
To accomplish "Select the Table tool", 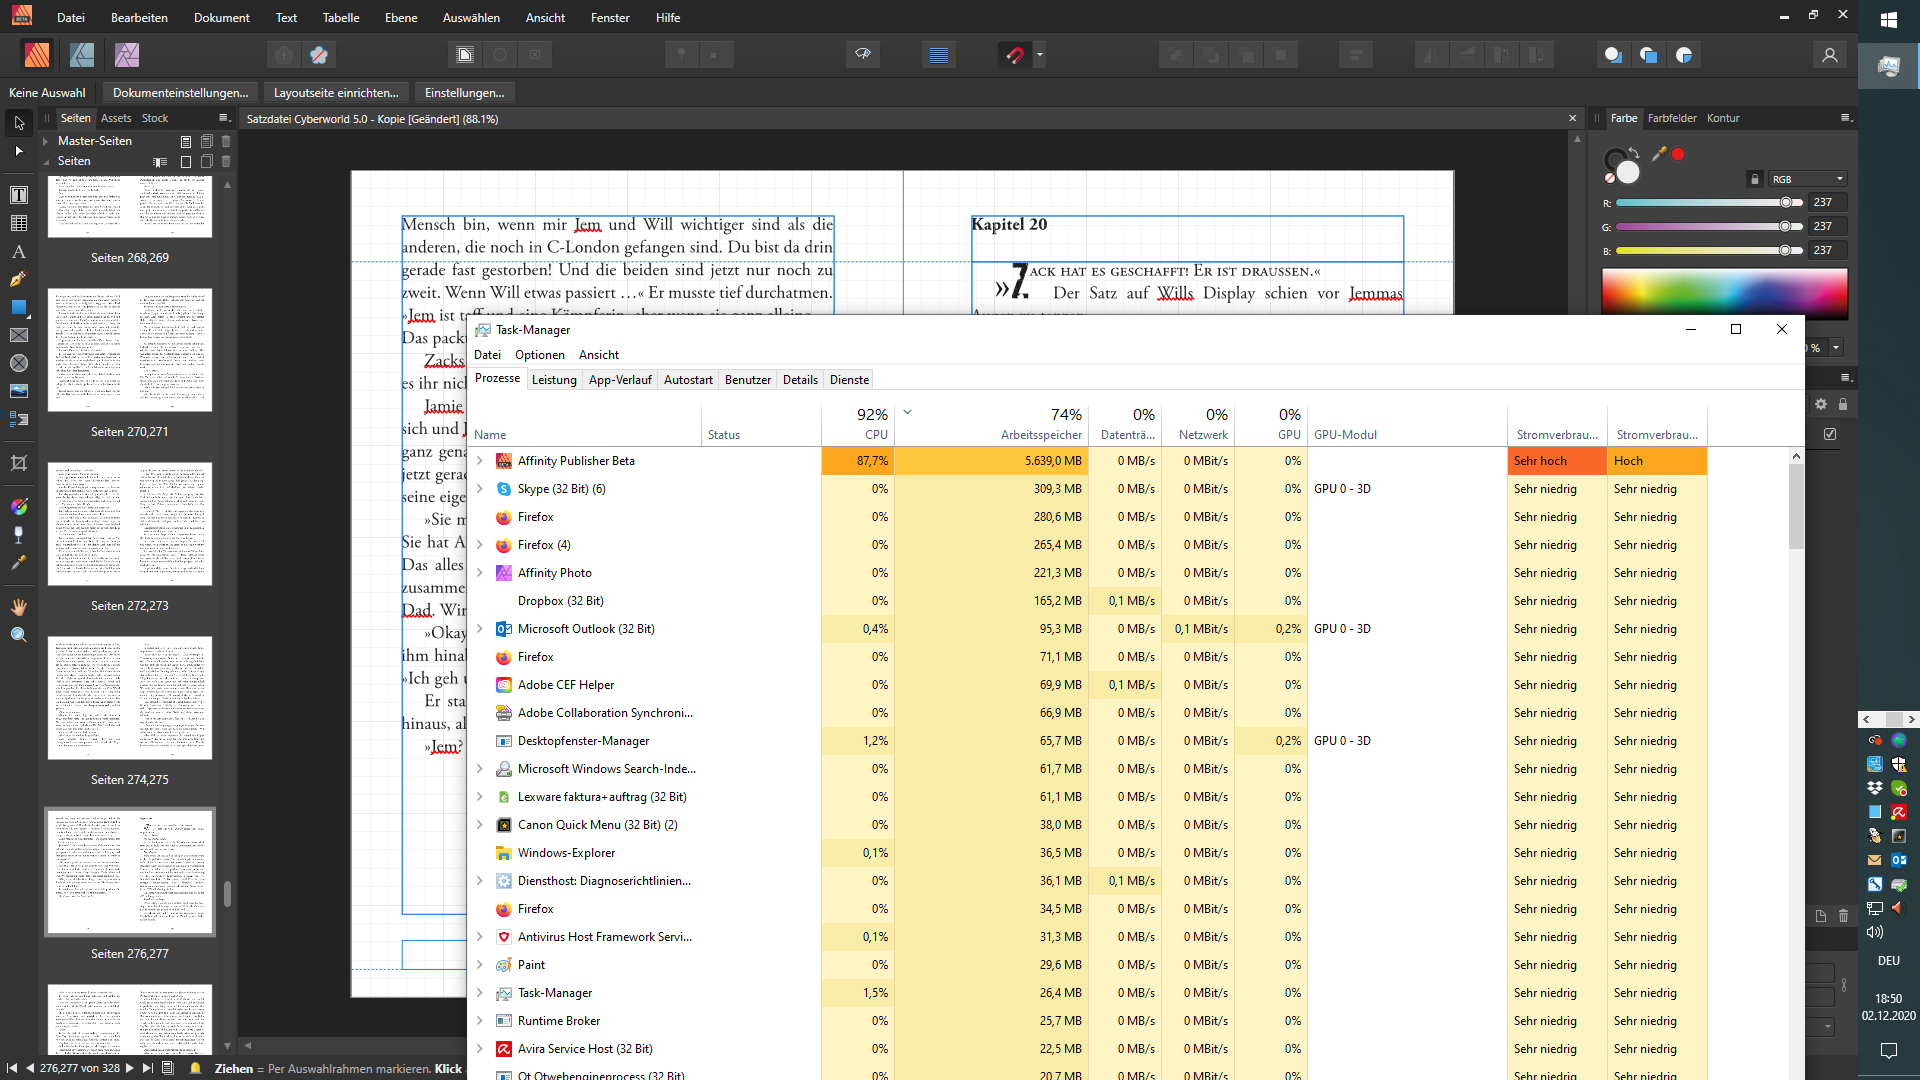I will 19,223.
